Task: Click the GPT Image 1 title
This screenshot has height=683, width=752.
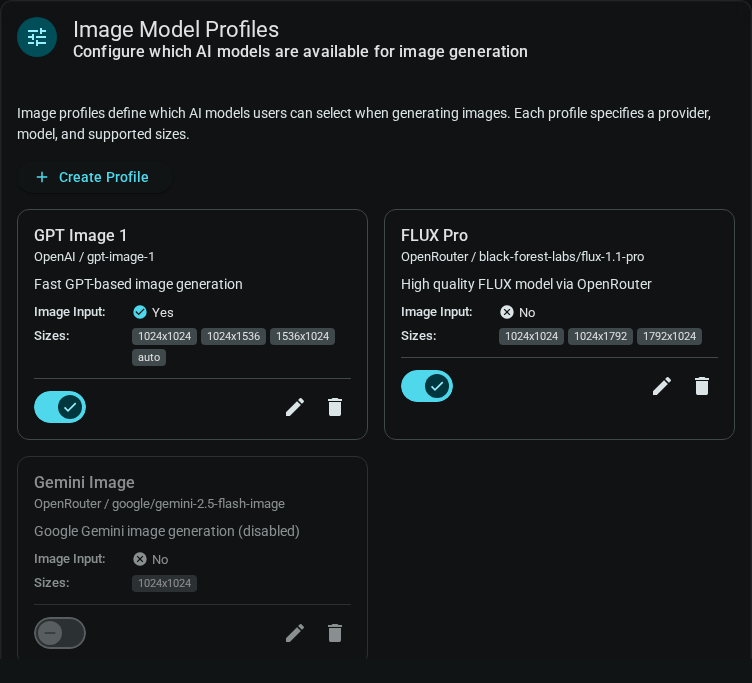Action: 81,236
